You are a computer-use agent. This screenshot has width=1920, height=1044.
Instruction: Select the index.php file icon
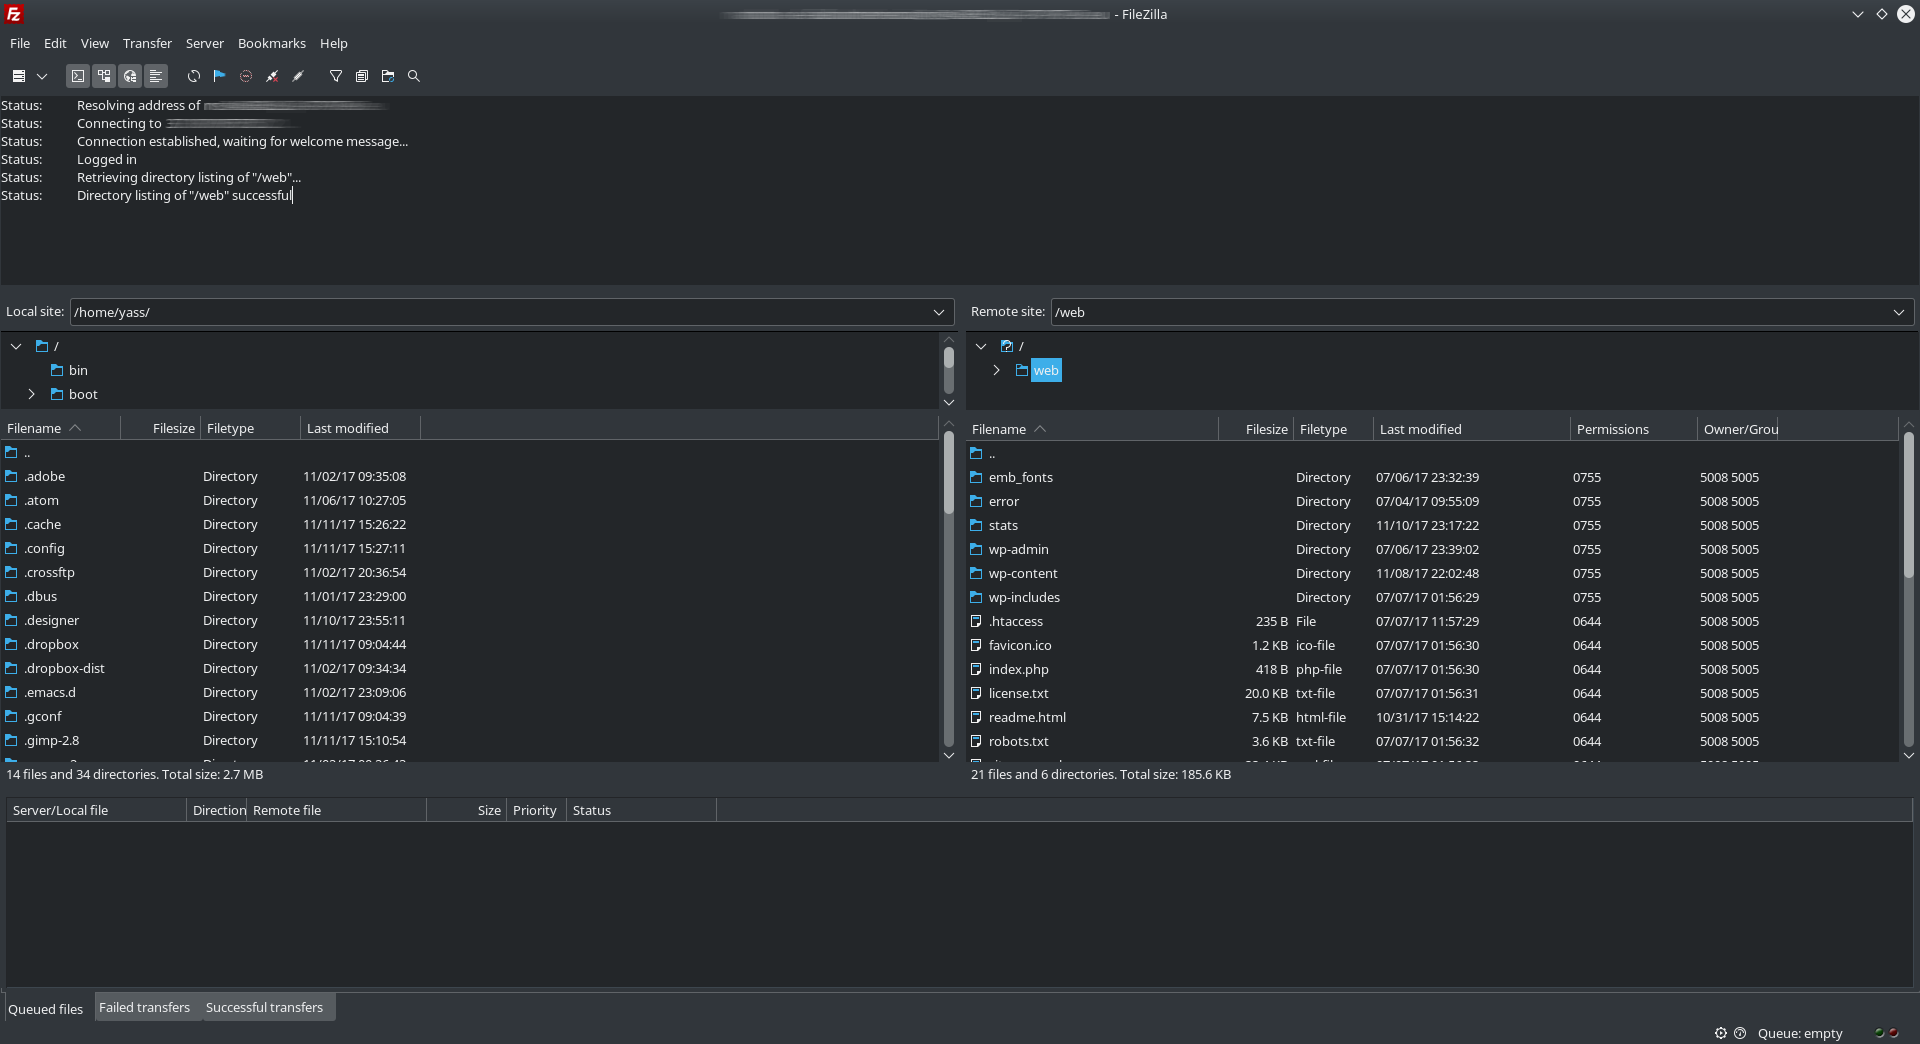[x=976, y=669]
